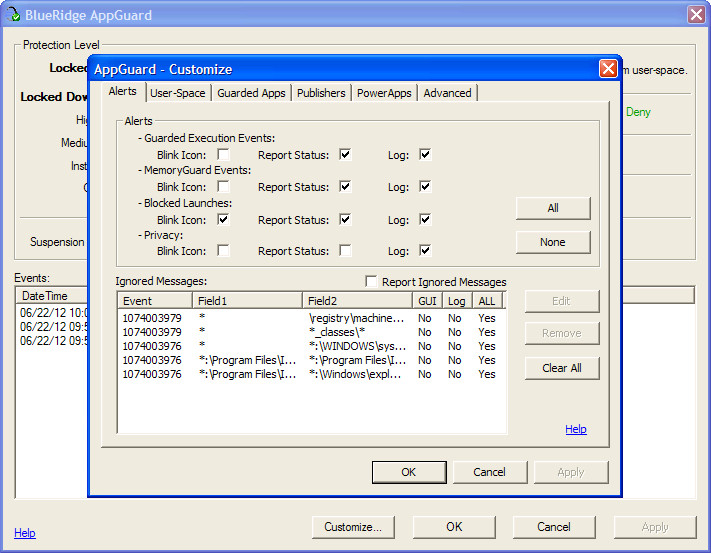Uncheck Report Status for MemoryGuard Events
The width and height of the screenshot is (711, 553).
[x=345, y=187]
